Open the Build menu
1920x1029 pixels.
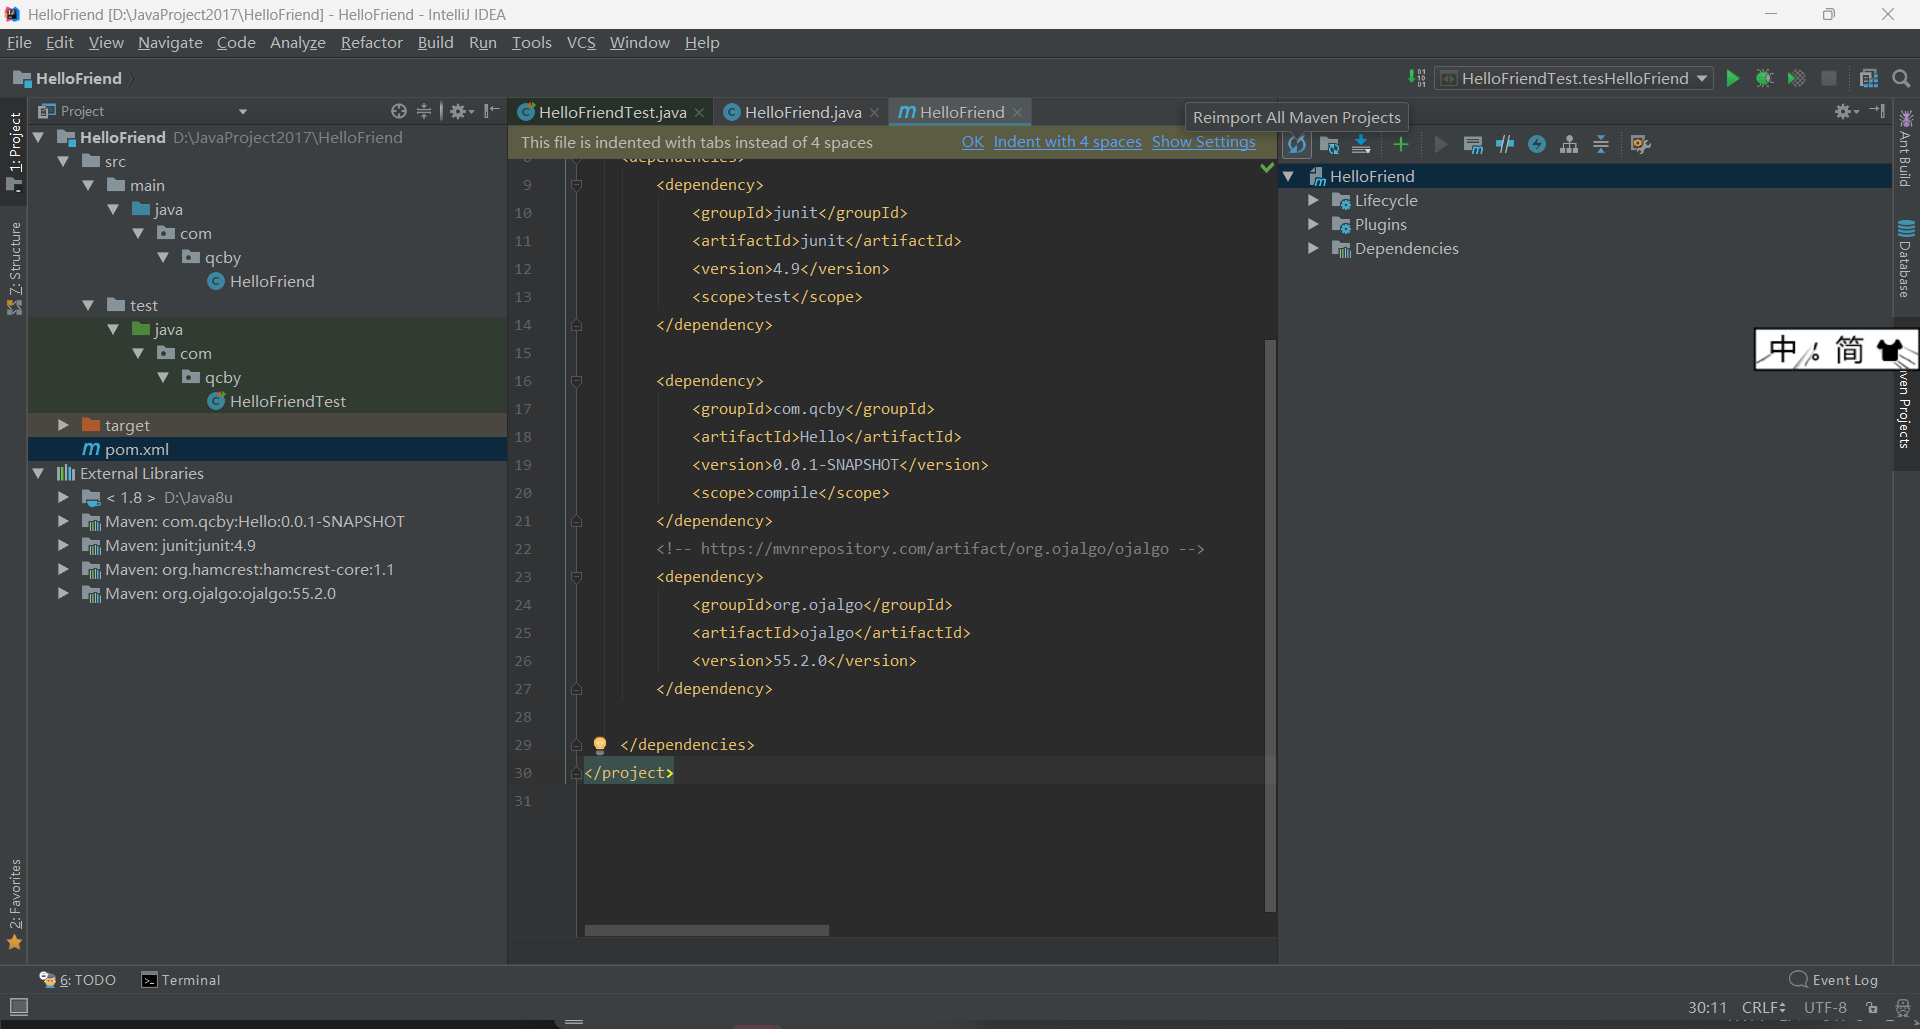435,42
